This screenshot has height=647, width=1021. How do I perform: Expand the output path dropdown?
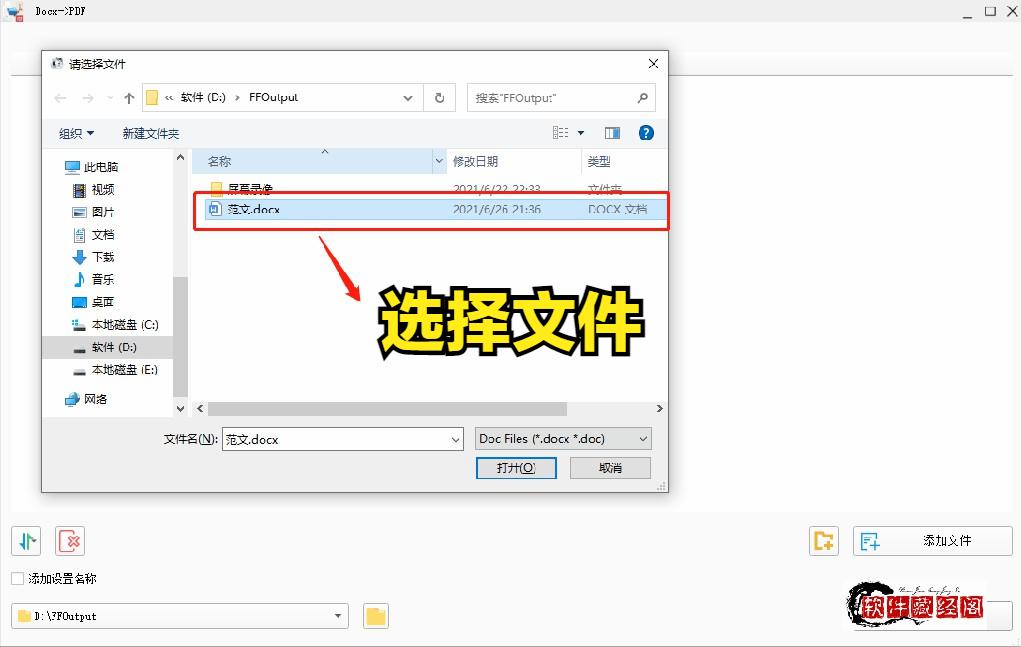[339, 616]
